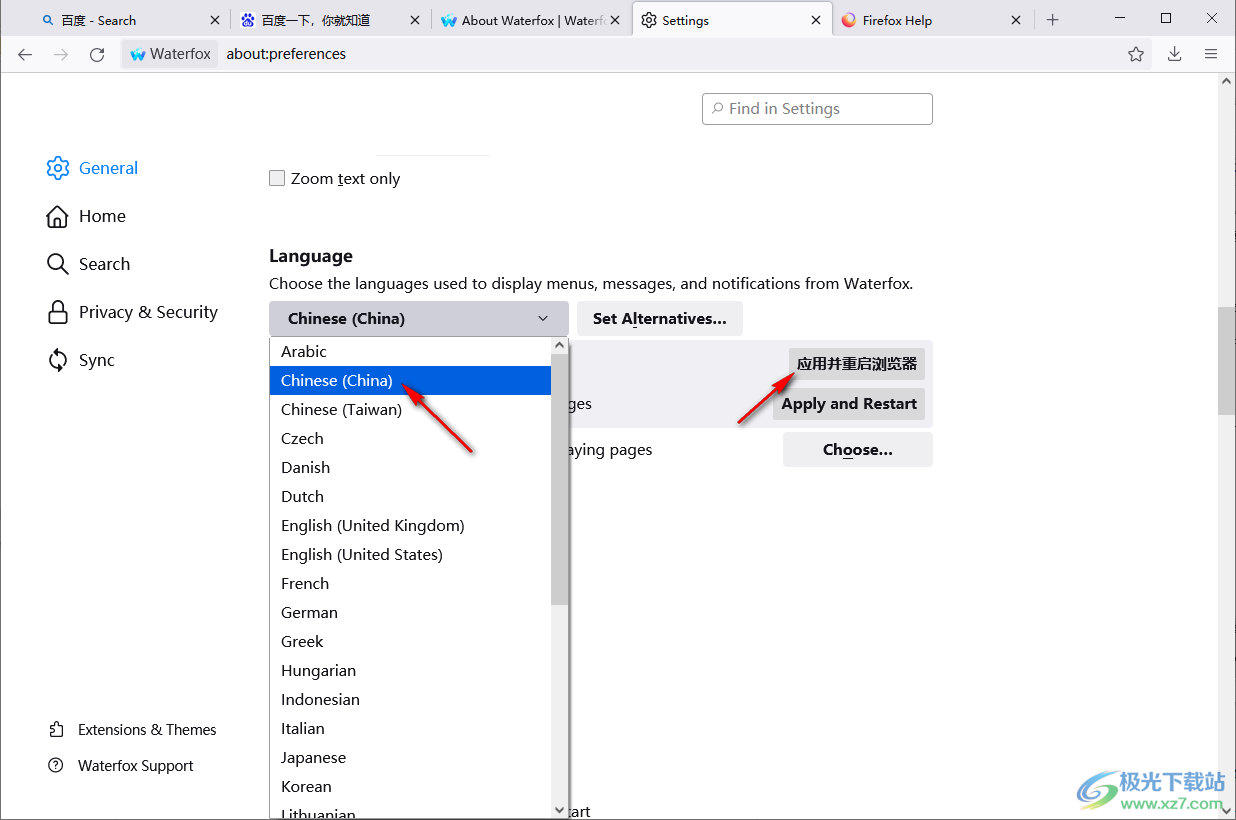Reload the current page
Image resolution: width=1236 pixels, height=820 pixels.
point(97,54)
